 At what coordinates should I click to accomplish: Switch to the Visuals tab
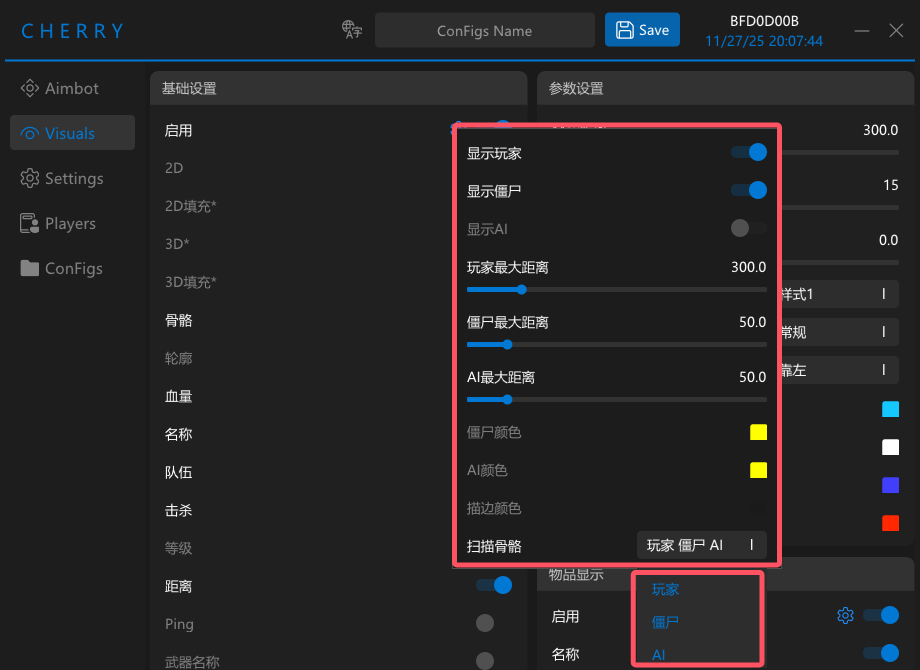[72, 133]
